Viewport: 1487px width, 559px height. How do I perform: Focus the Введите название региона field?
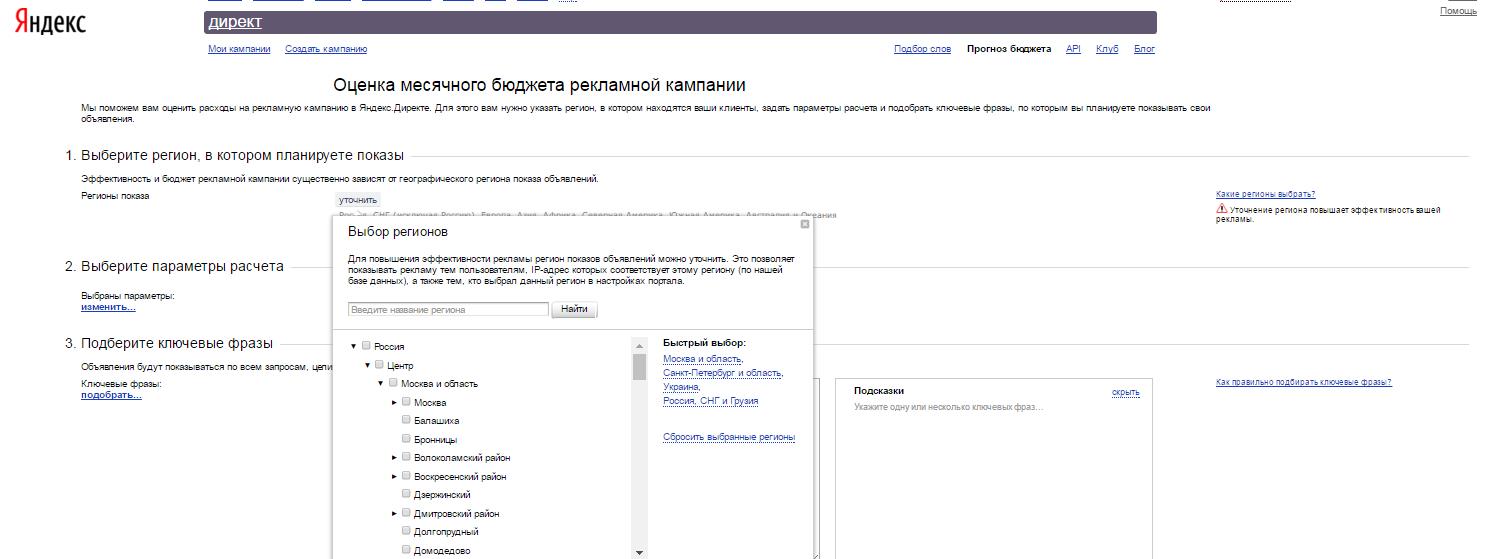(x=448, y=310)
